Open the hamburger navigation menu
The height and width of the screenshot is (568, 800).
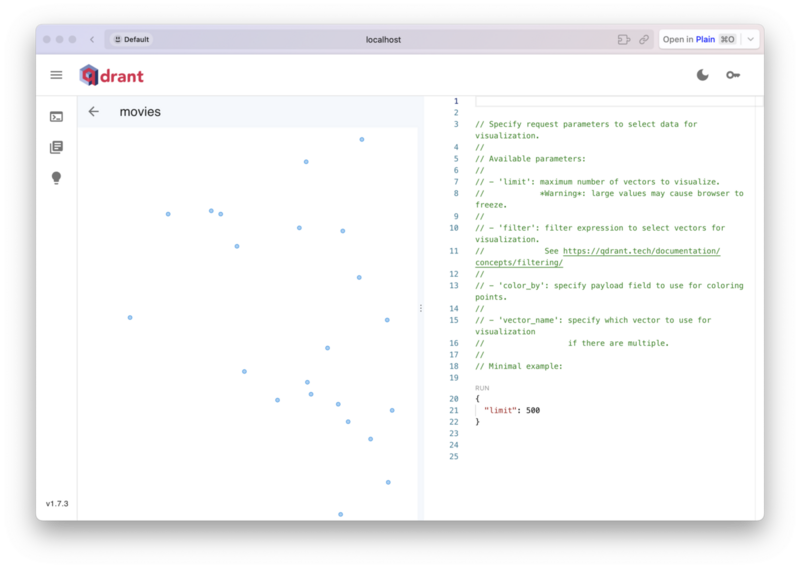(56, 75)
